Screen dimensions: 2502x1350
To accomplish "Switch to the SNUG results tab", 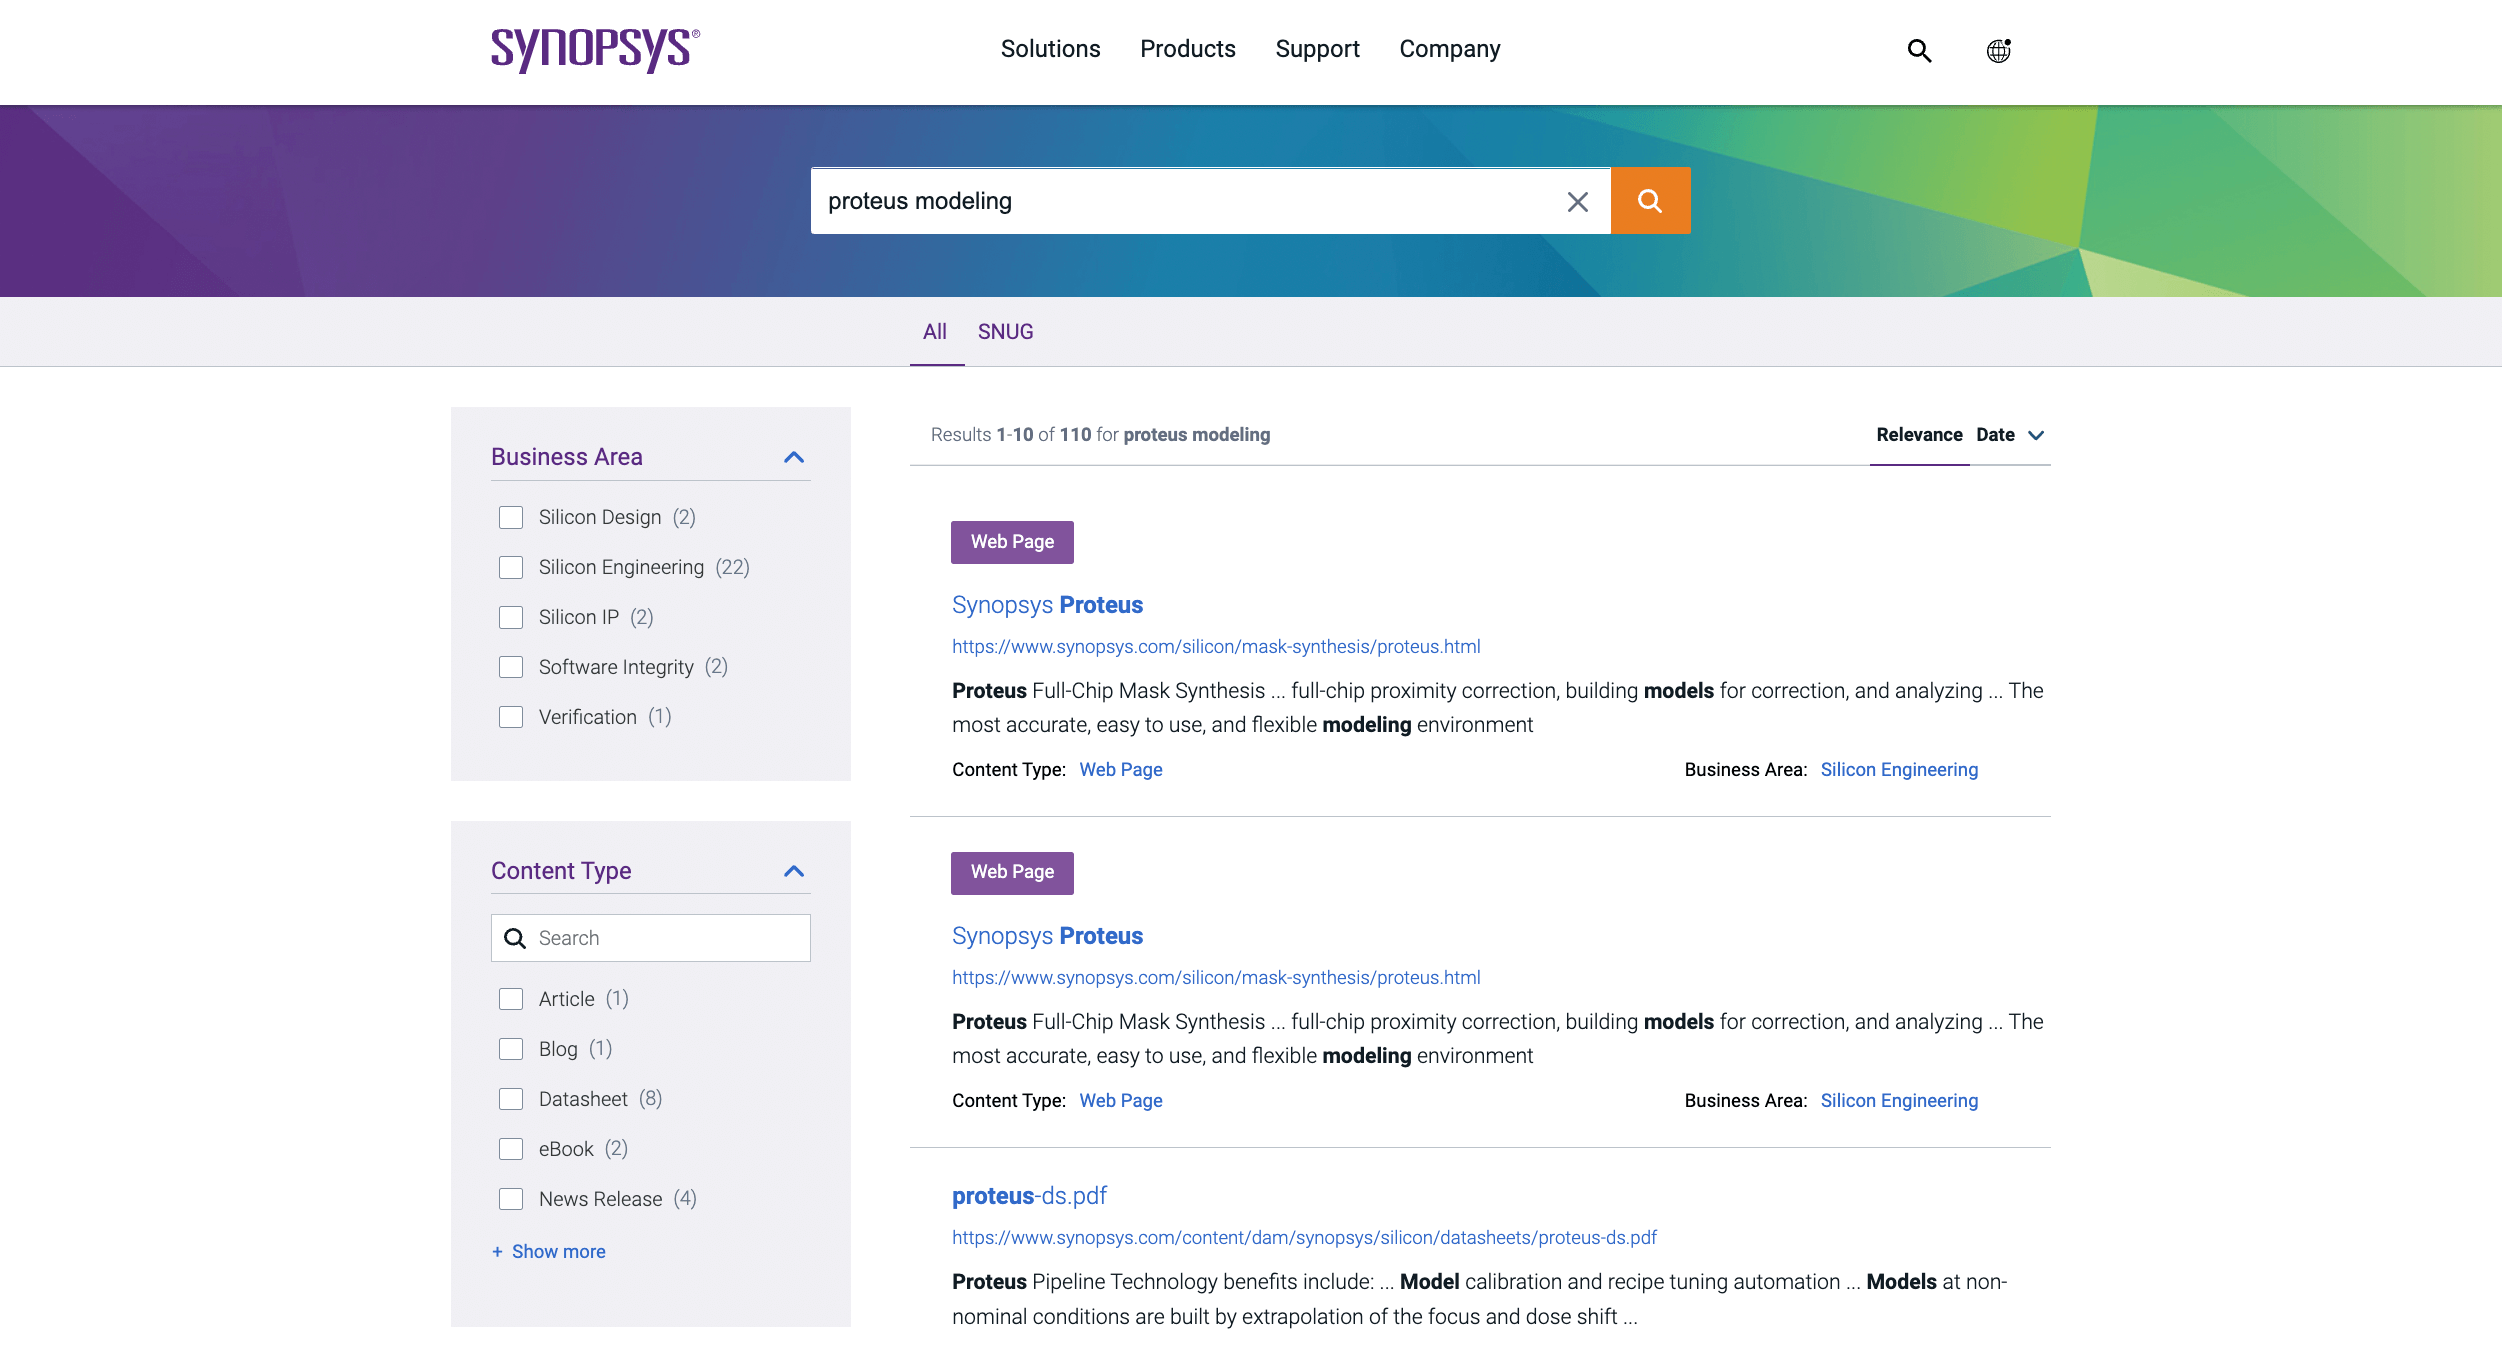I will pos(1005,332).
